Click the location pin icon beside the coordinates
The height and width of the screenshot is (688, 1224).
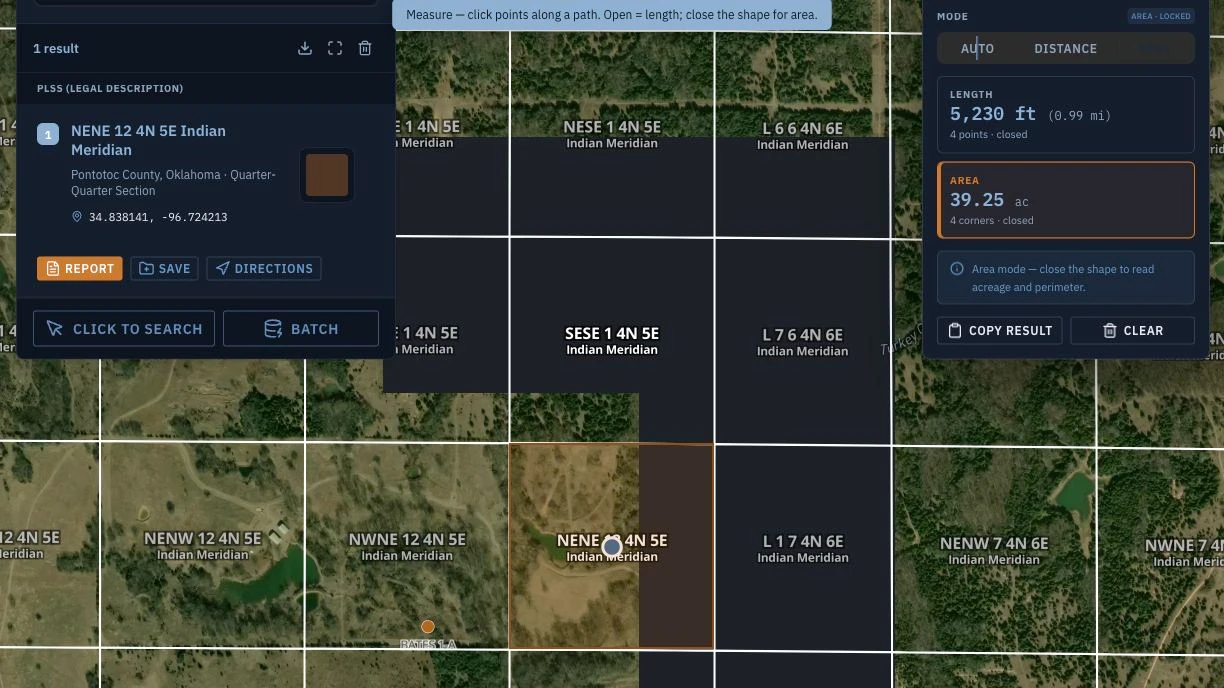(x=77, y=217)
